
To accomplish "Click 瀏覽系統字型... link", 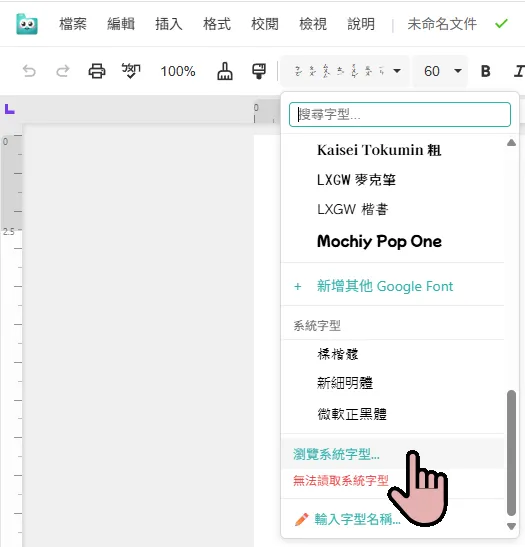I will tap(336, 454).
